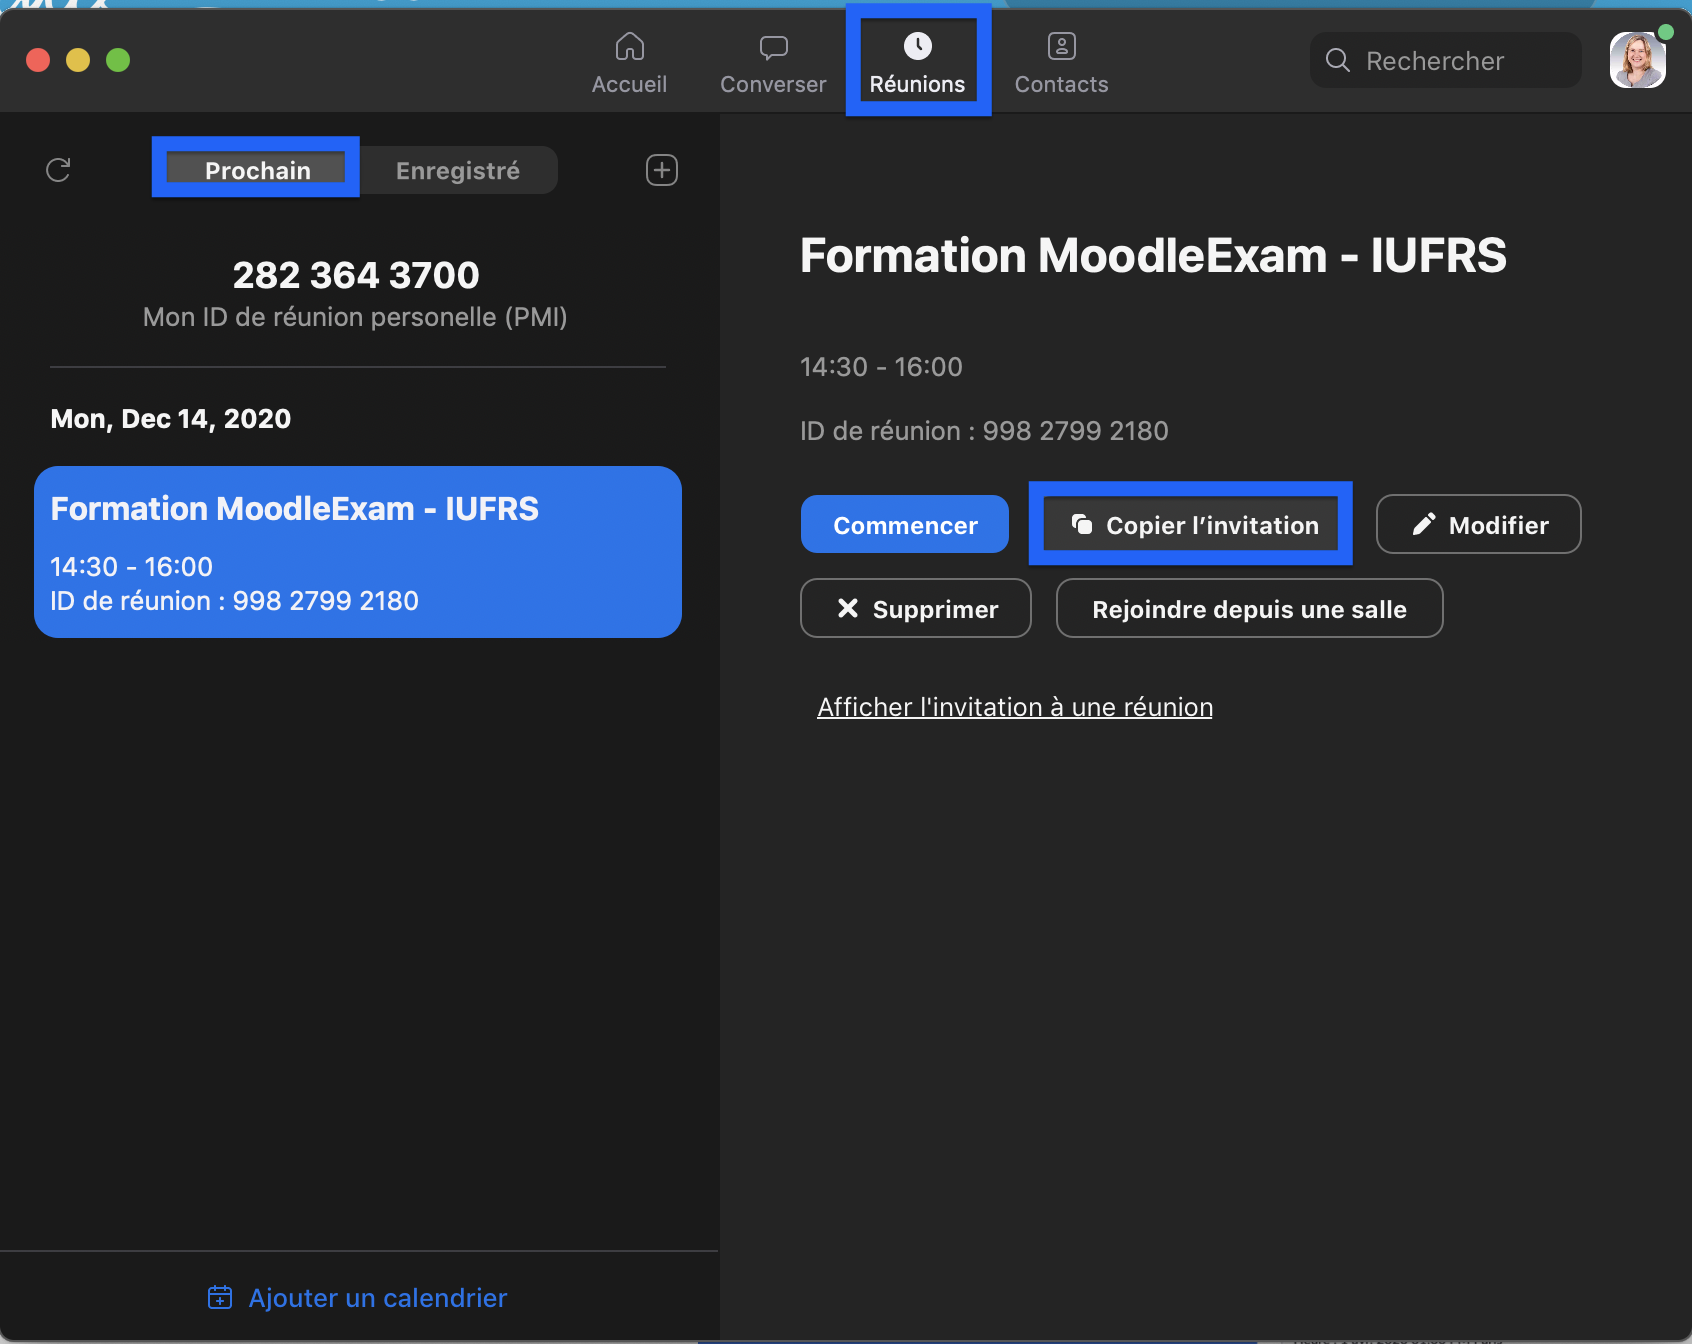The image size is (1692, 1344).
Task: Open the Contacts tab
Action: (1061, 62)
